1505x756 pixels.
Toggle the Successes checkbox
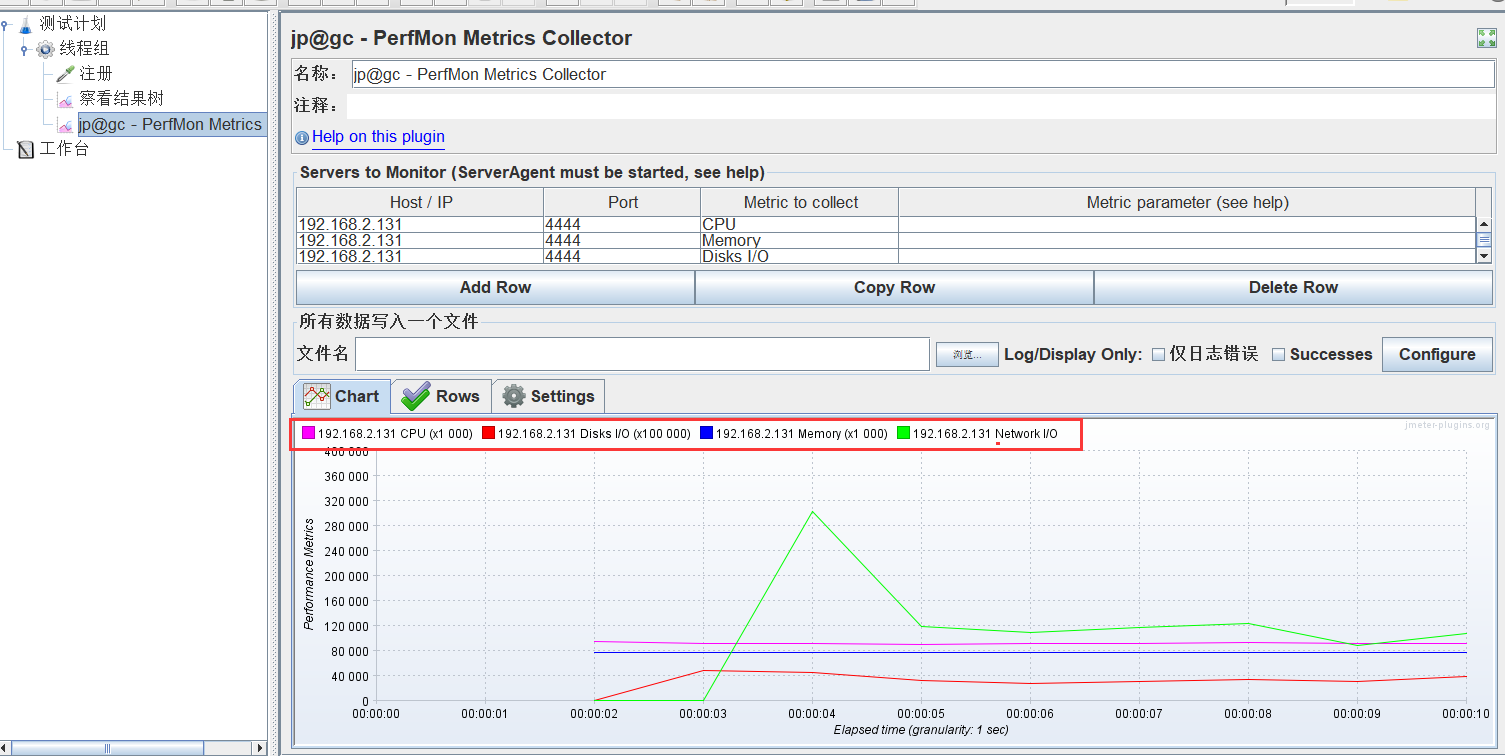1278,354
